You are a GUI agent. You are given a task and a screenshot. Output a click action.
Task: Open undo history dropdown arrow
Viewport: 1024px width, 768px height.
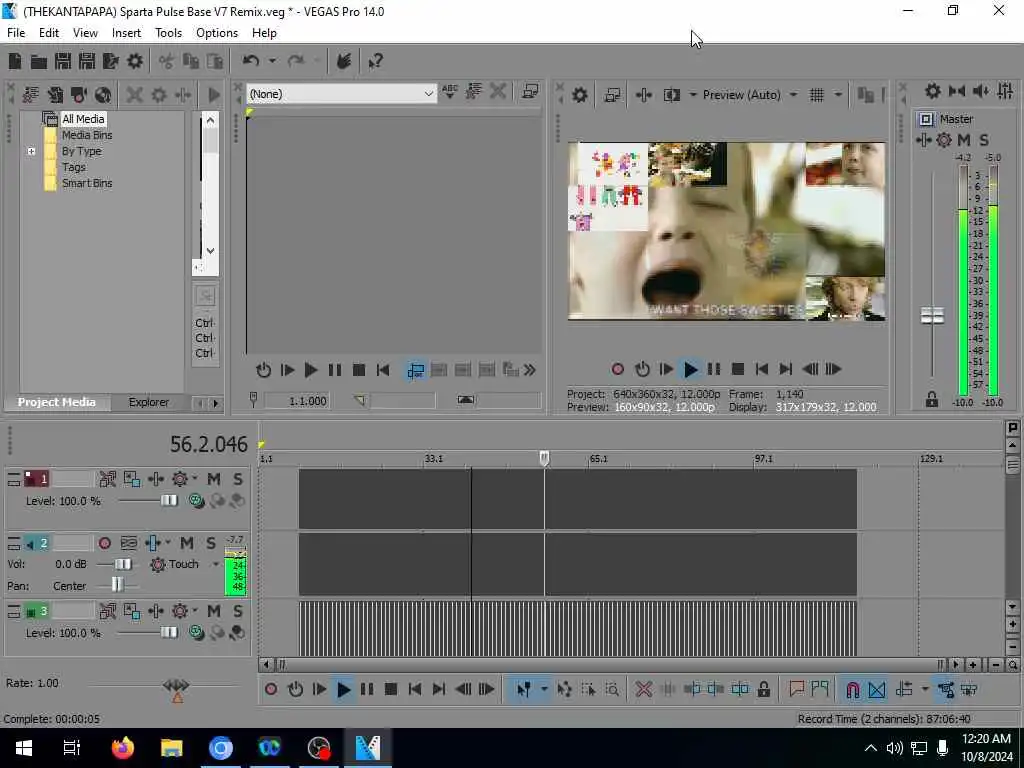272,61
